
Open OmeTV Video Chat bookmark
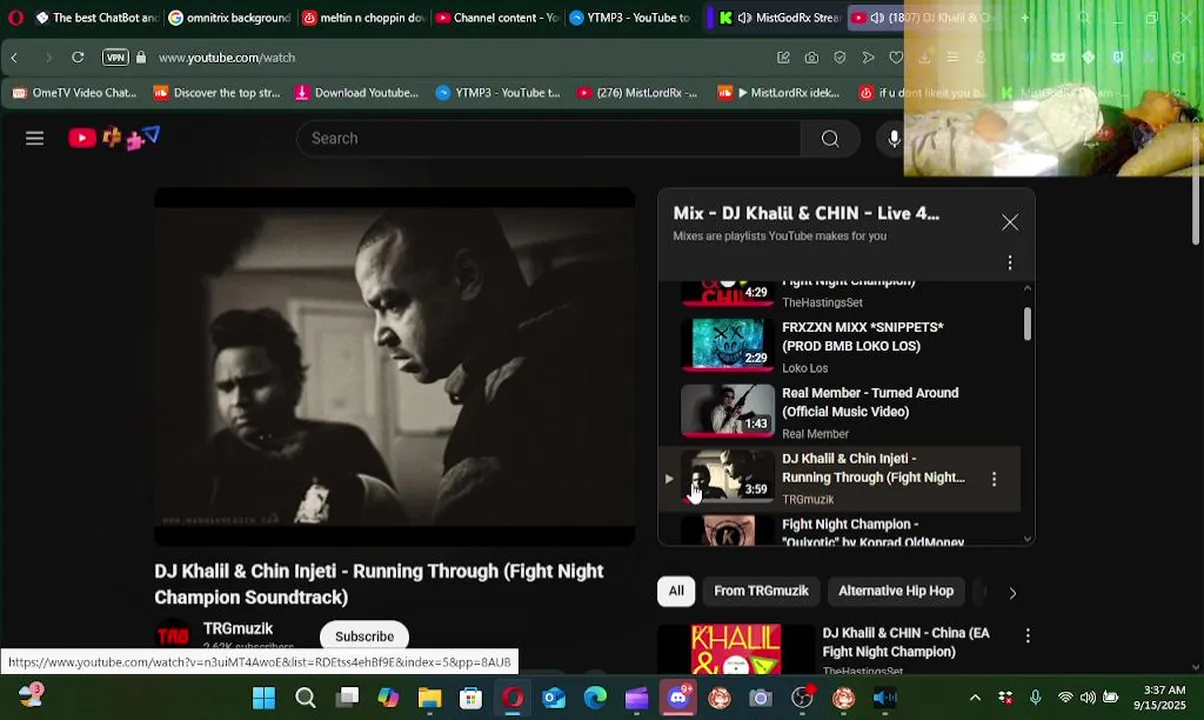[x=74, y=92]
